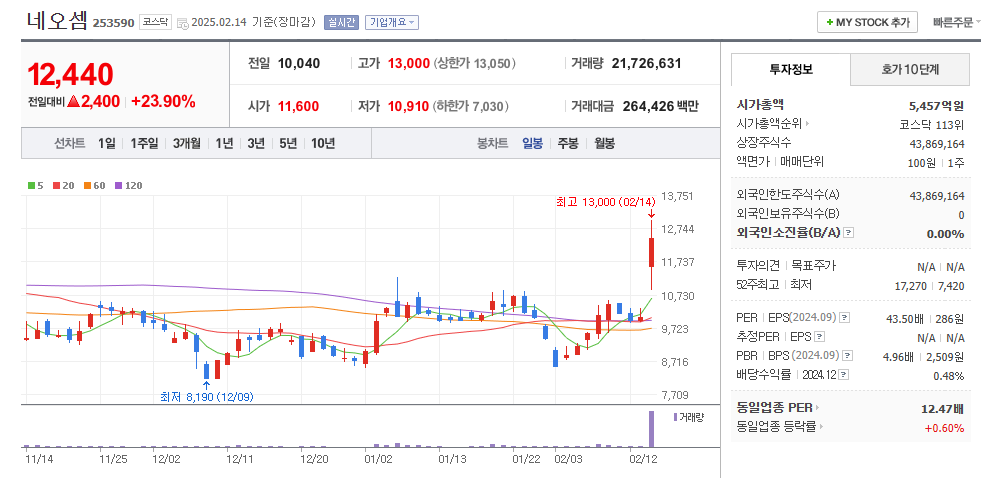Select the 1년 line chart period

pyautogui.click(x=223, y=144)
